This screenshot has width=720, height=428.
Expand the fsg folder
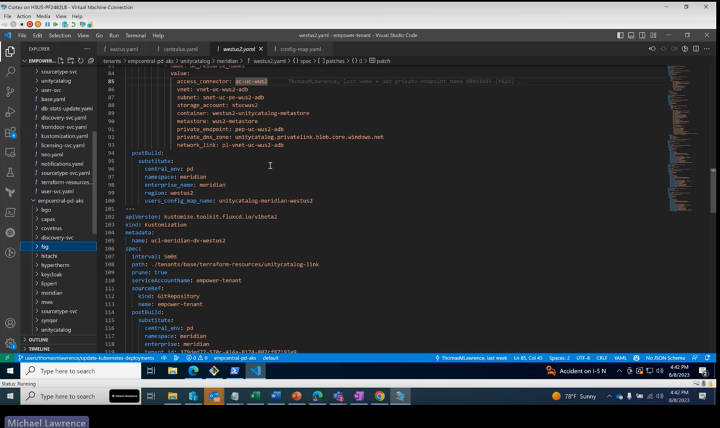[x=58, y=247]
